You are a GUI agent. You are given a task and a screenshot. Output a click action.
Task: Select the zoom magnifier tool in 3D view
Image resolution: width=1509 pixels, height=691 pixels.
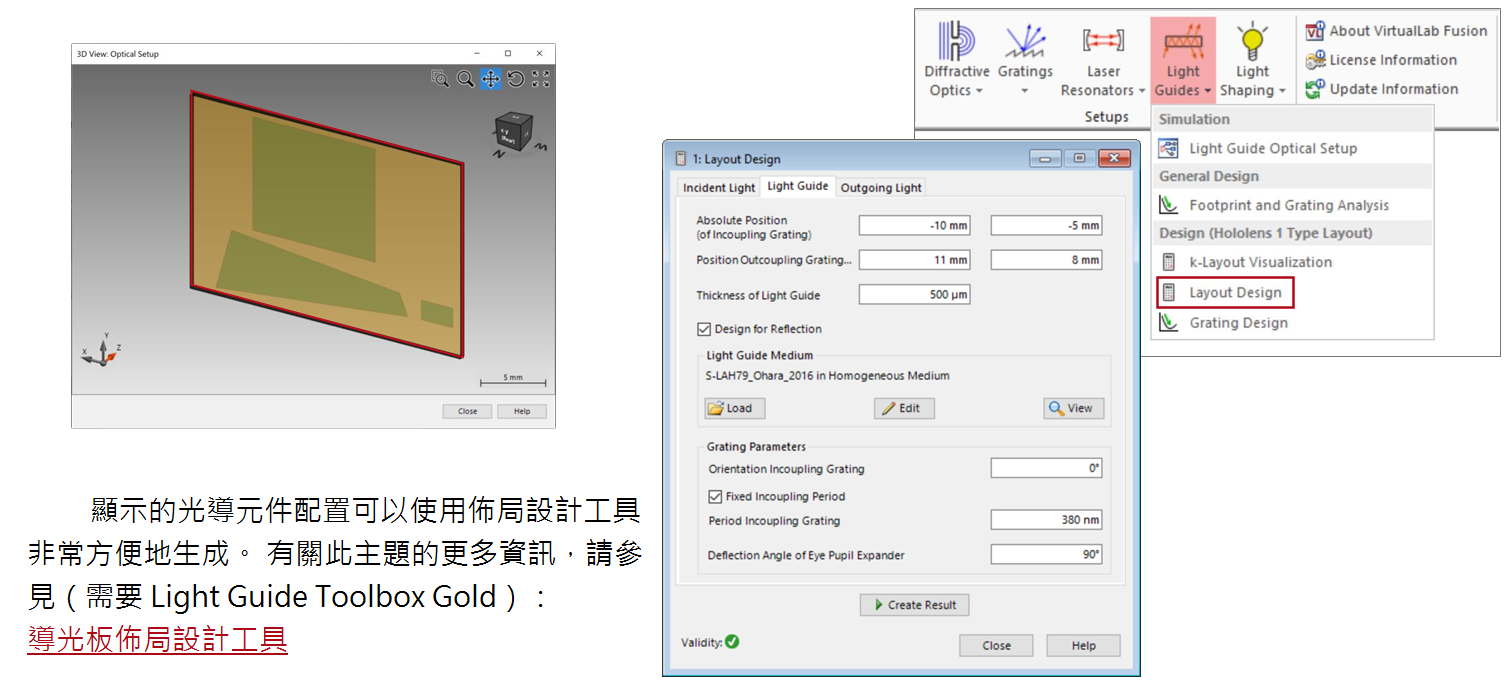pyautogui.click(x=465, y=79)
